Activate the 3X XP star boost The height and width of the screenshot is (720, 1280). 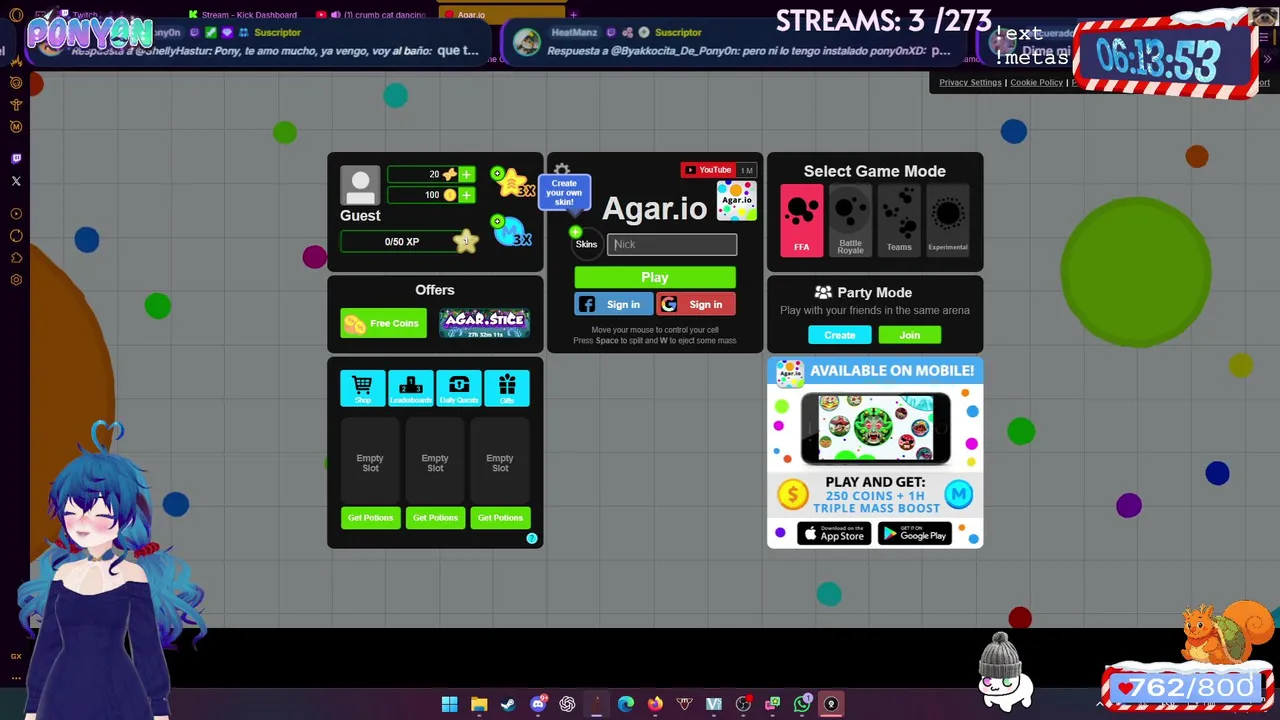click(515, 184)
